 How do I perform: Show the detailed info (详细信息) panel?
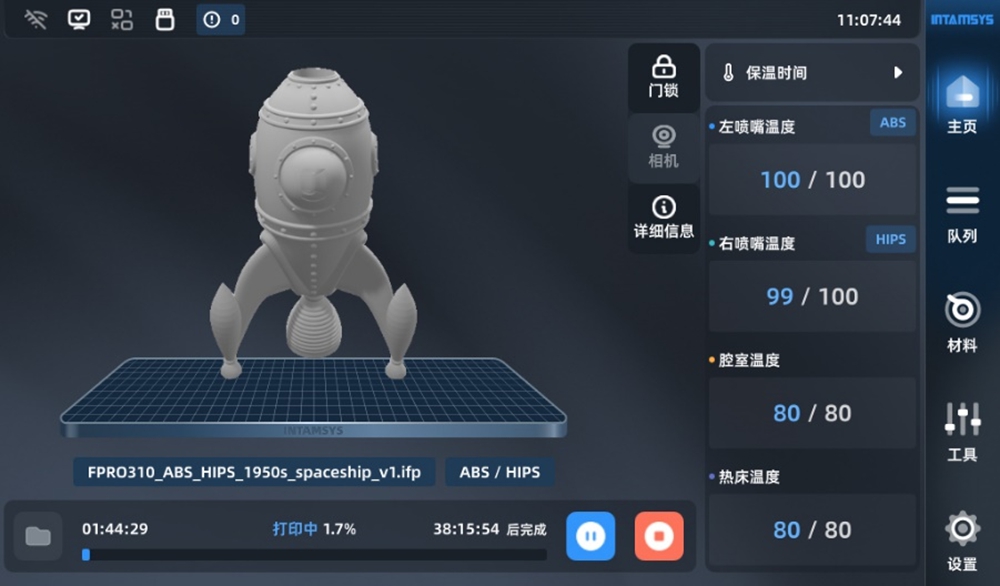tap(663, 218)
